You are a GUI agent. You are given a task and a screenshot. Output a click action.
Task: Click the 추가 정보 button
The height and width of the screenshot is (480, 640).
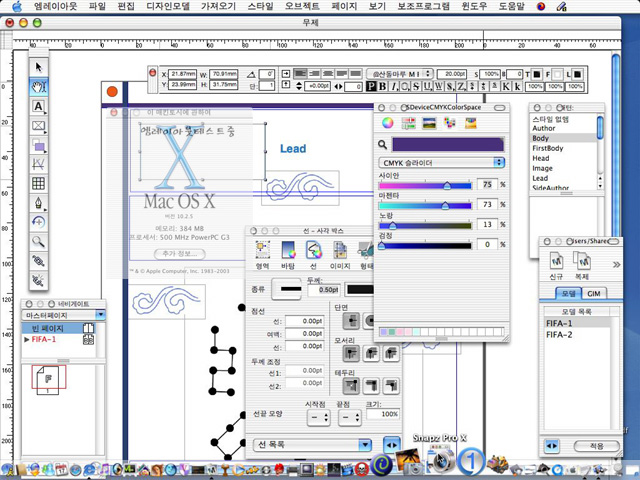[x=182, y=254]
